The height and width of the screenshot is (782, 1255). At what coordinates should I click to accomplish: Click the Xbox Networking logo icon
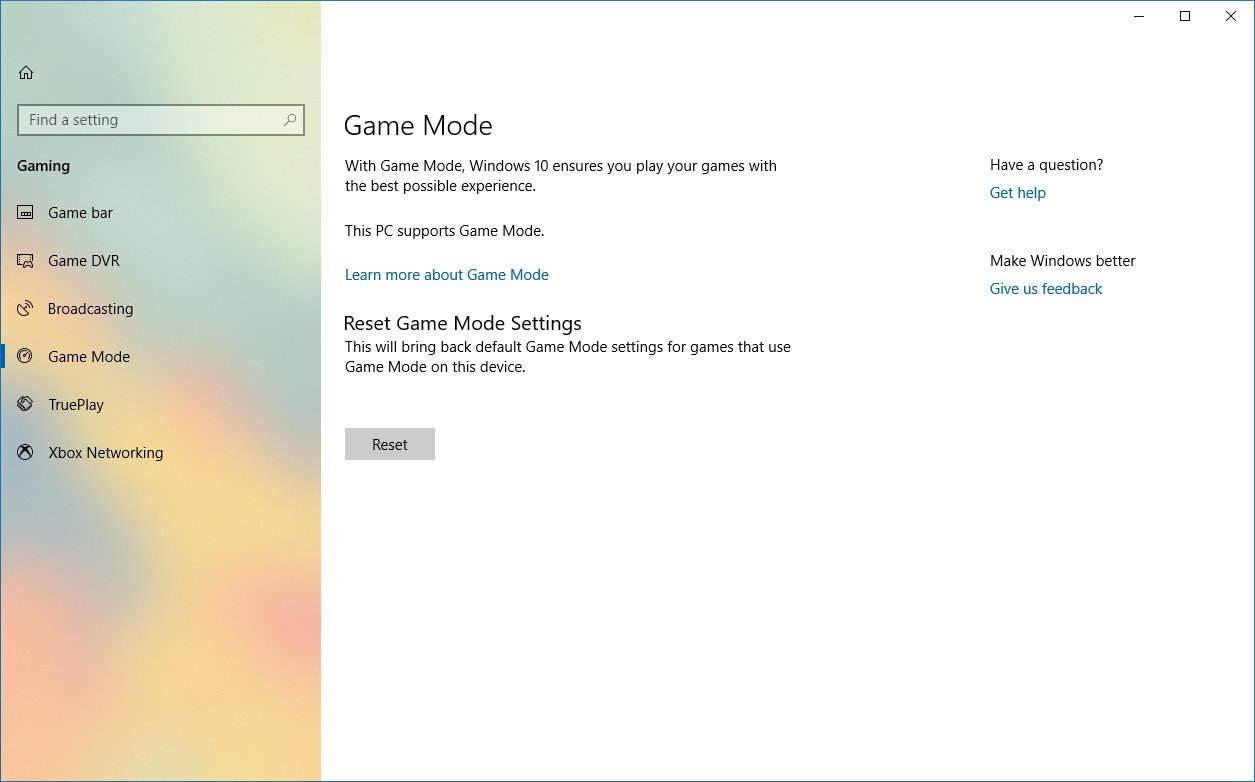click(26, 453)
